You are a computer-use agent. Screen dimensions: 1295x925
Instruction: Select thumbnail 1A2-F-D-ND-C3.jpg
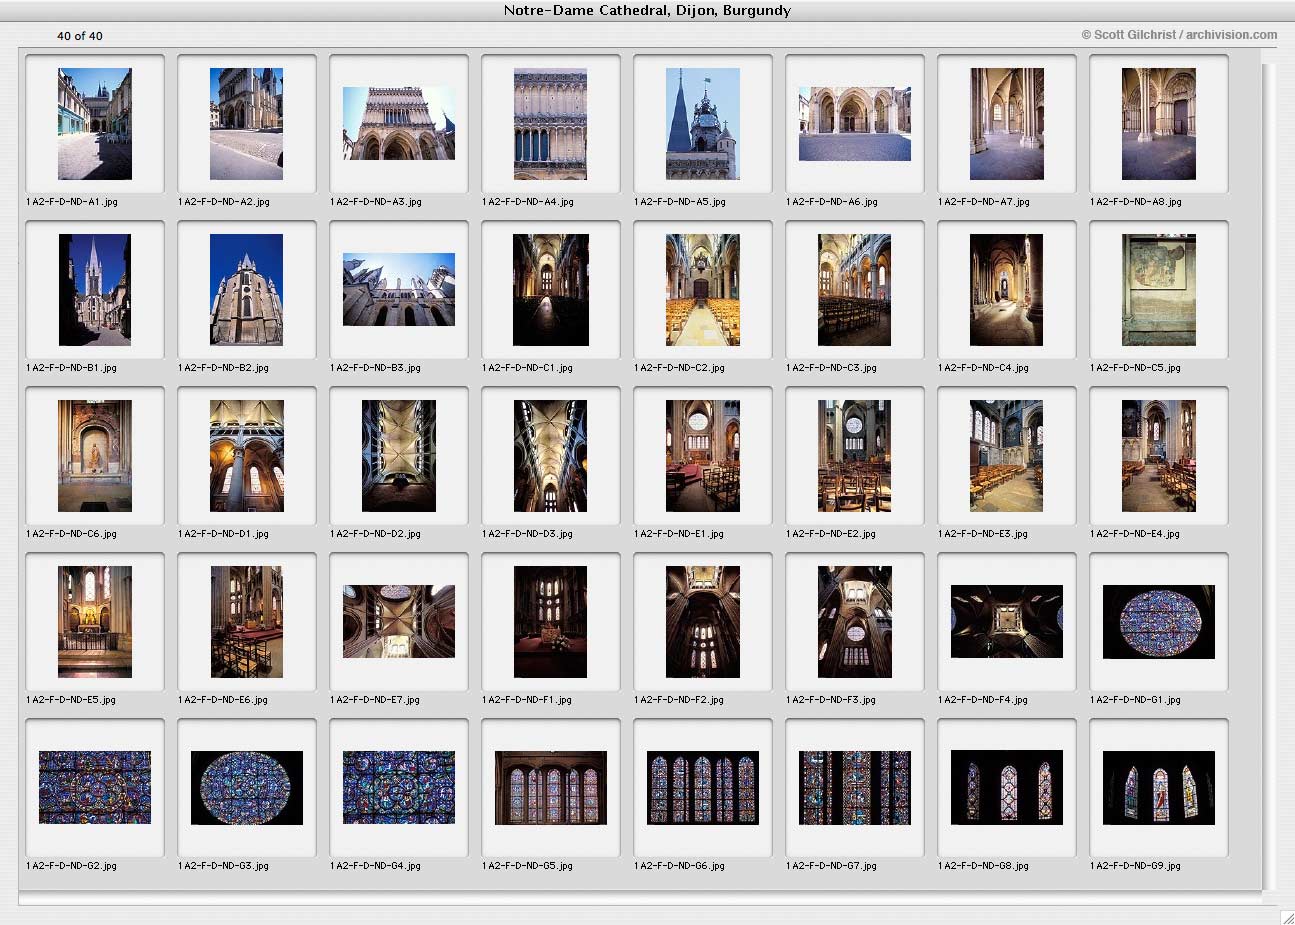(x=854, y=290)
